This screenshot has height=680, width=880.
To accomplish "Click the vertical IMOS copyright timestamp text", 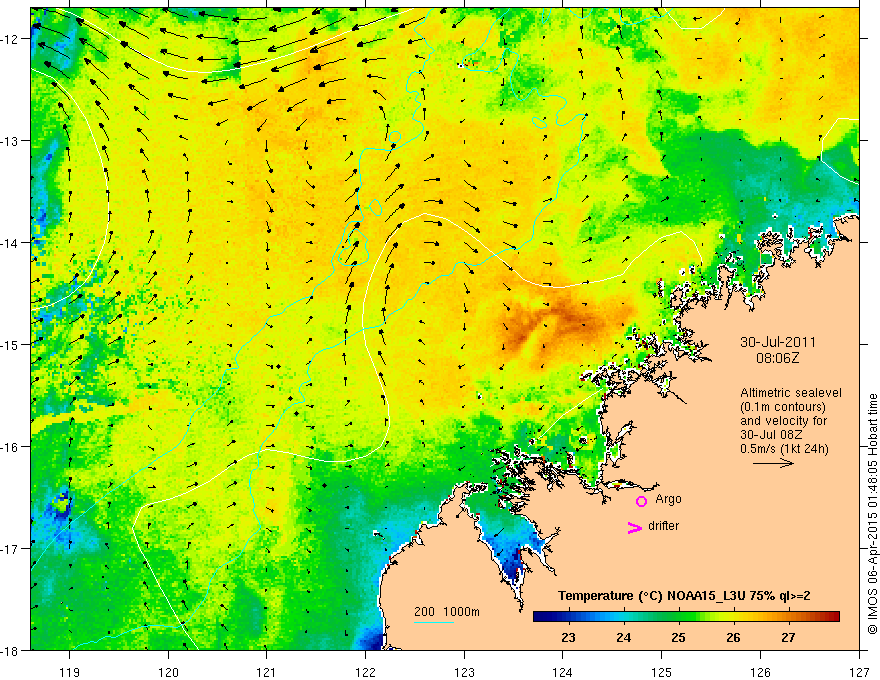I will [873, 514].
